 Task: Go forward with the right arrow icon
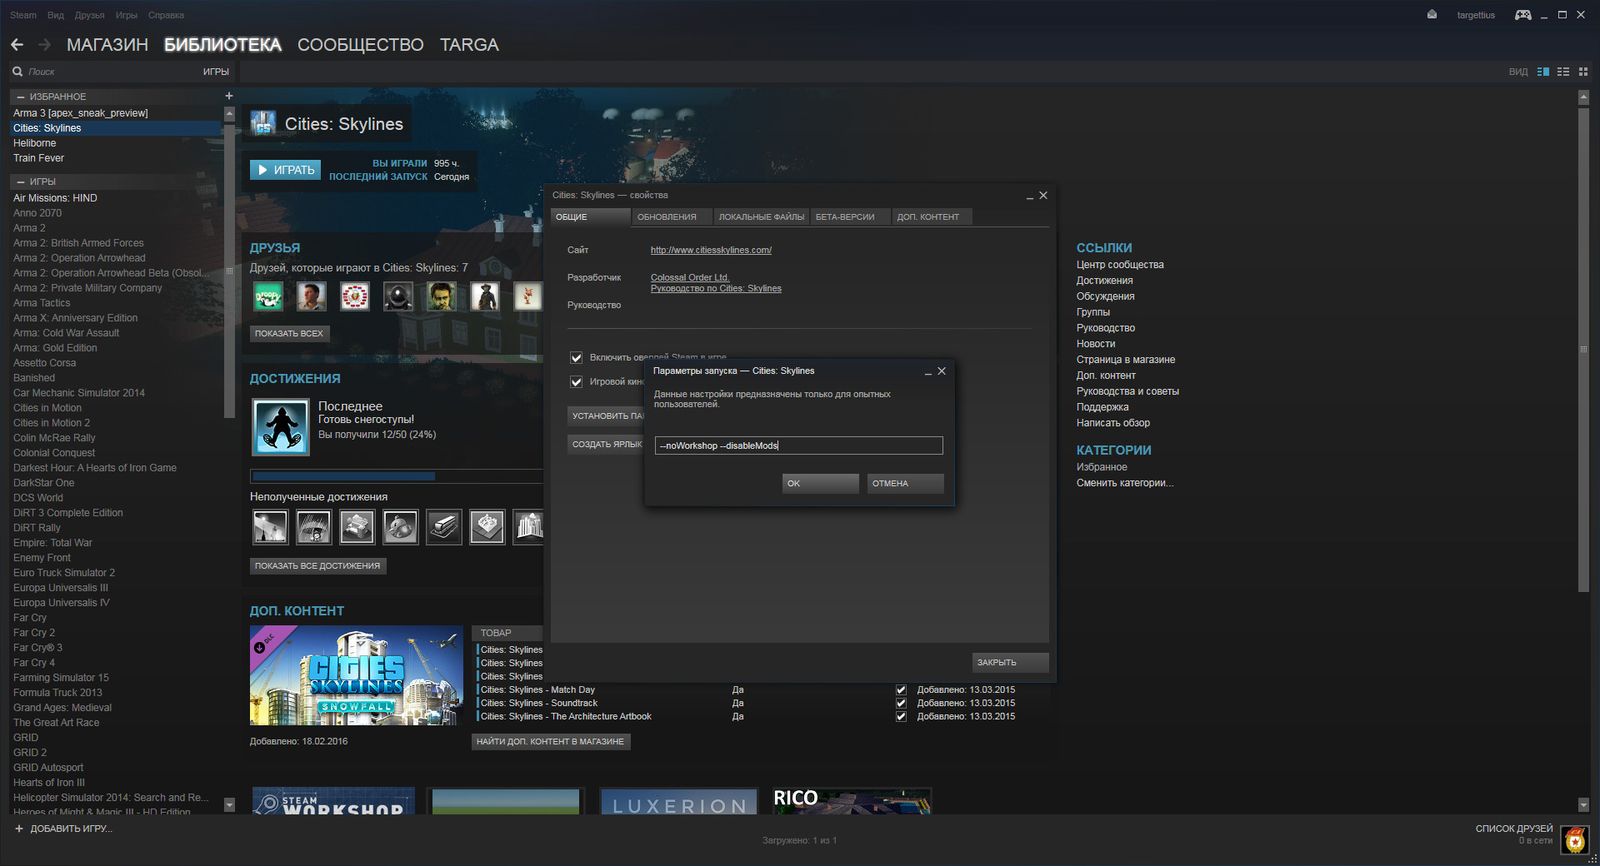click(44, 45)
